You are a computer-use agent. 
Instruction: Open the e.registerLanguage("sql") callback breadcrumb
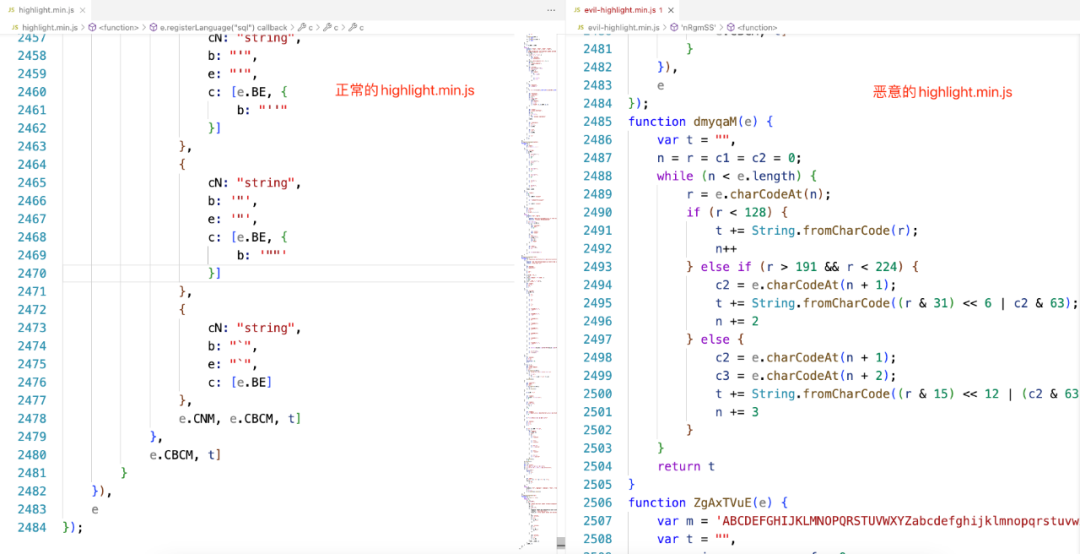[219, 28]
